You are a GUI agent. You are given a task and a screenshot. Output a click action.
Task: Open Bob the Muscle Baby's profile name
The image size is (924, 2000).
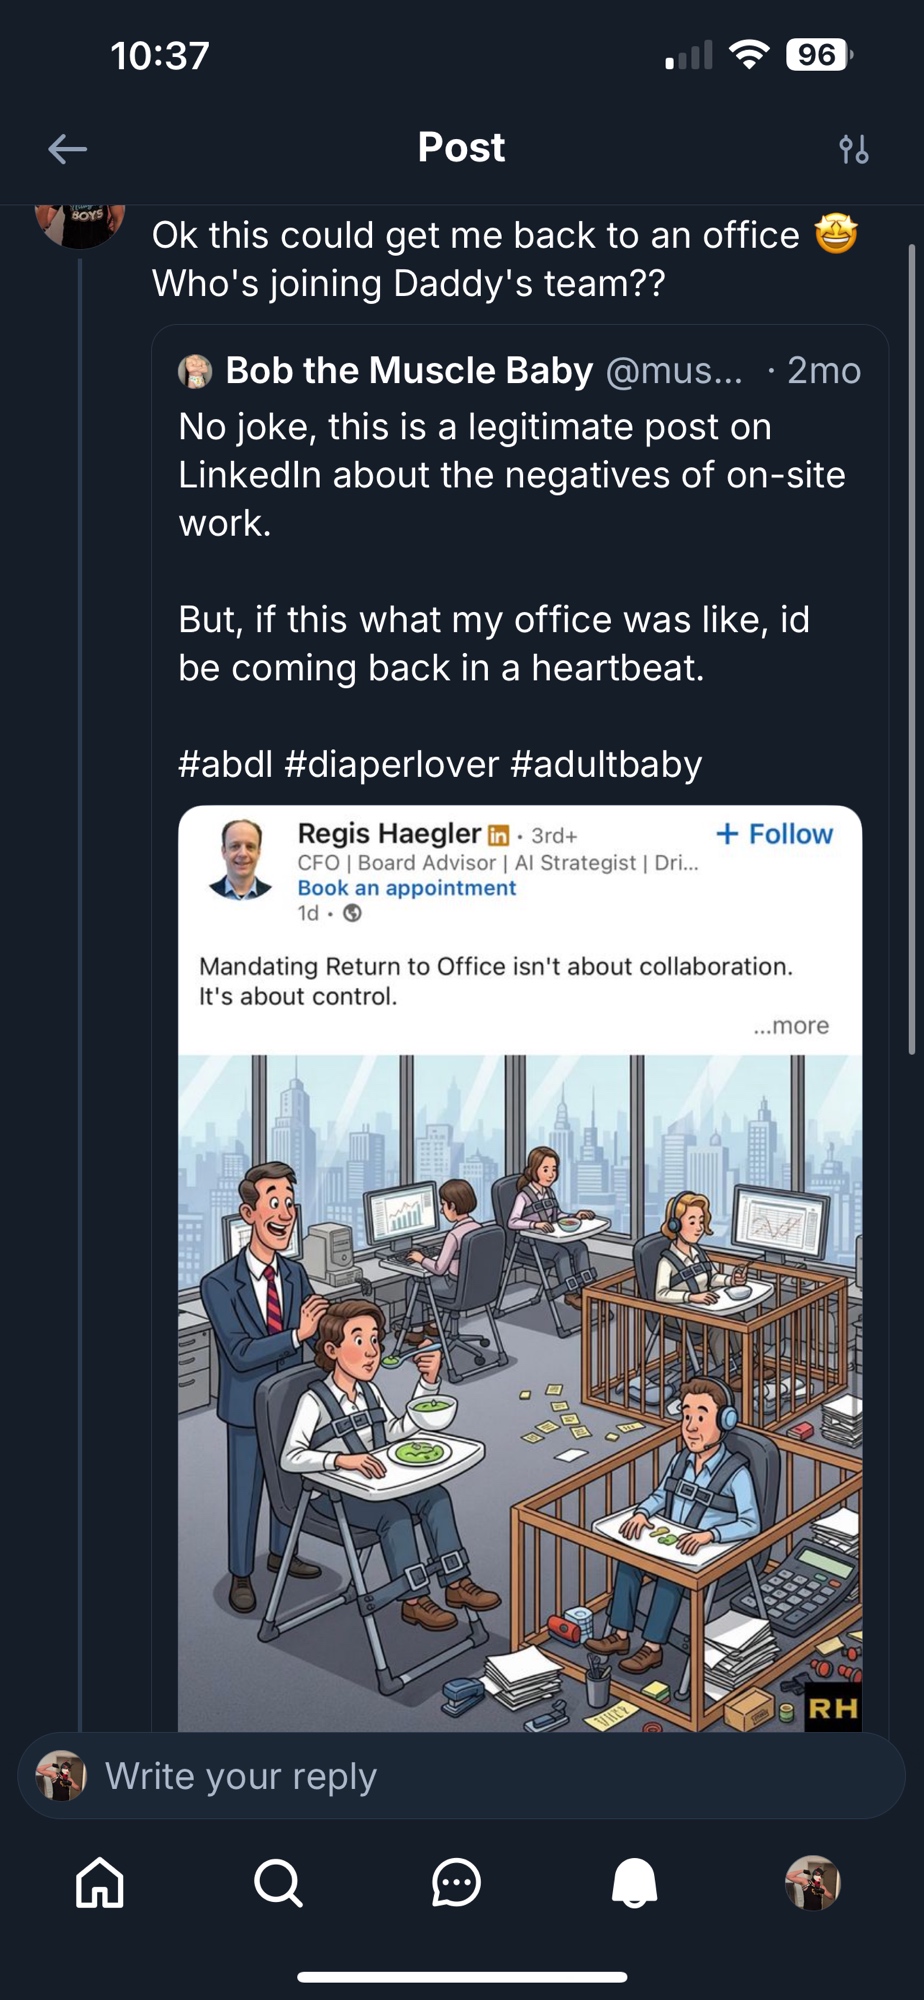409,371
